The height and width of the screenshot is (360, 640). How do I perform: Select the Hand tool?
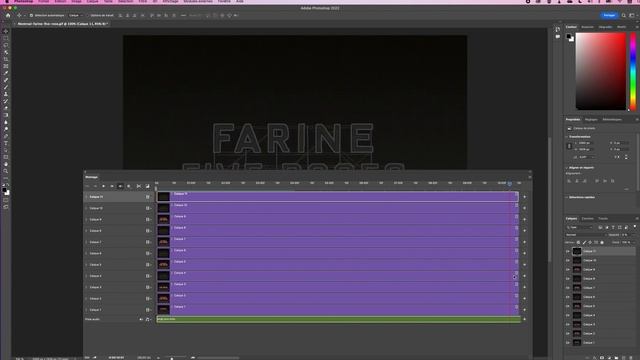[6, 164]
